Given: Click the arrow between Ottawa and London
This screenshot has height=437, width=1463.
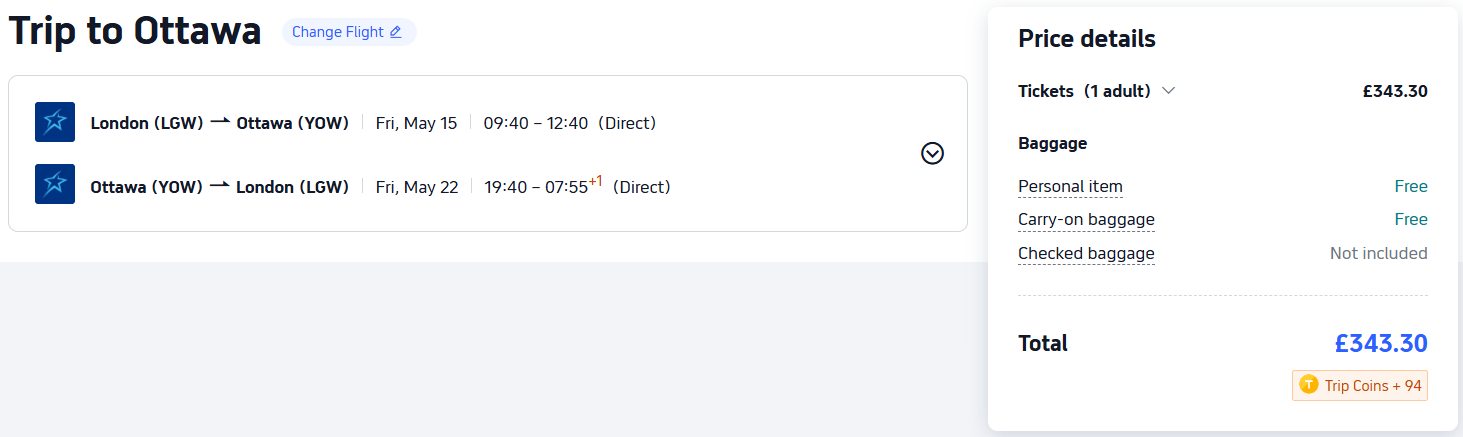Looking at the screenshot, I should [x=220, y=186].
